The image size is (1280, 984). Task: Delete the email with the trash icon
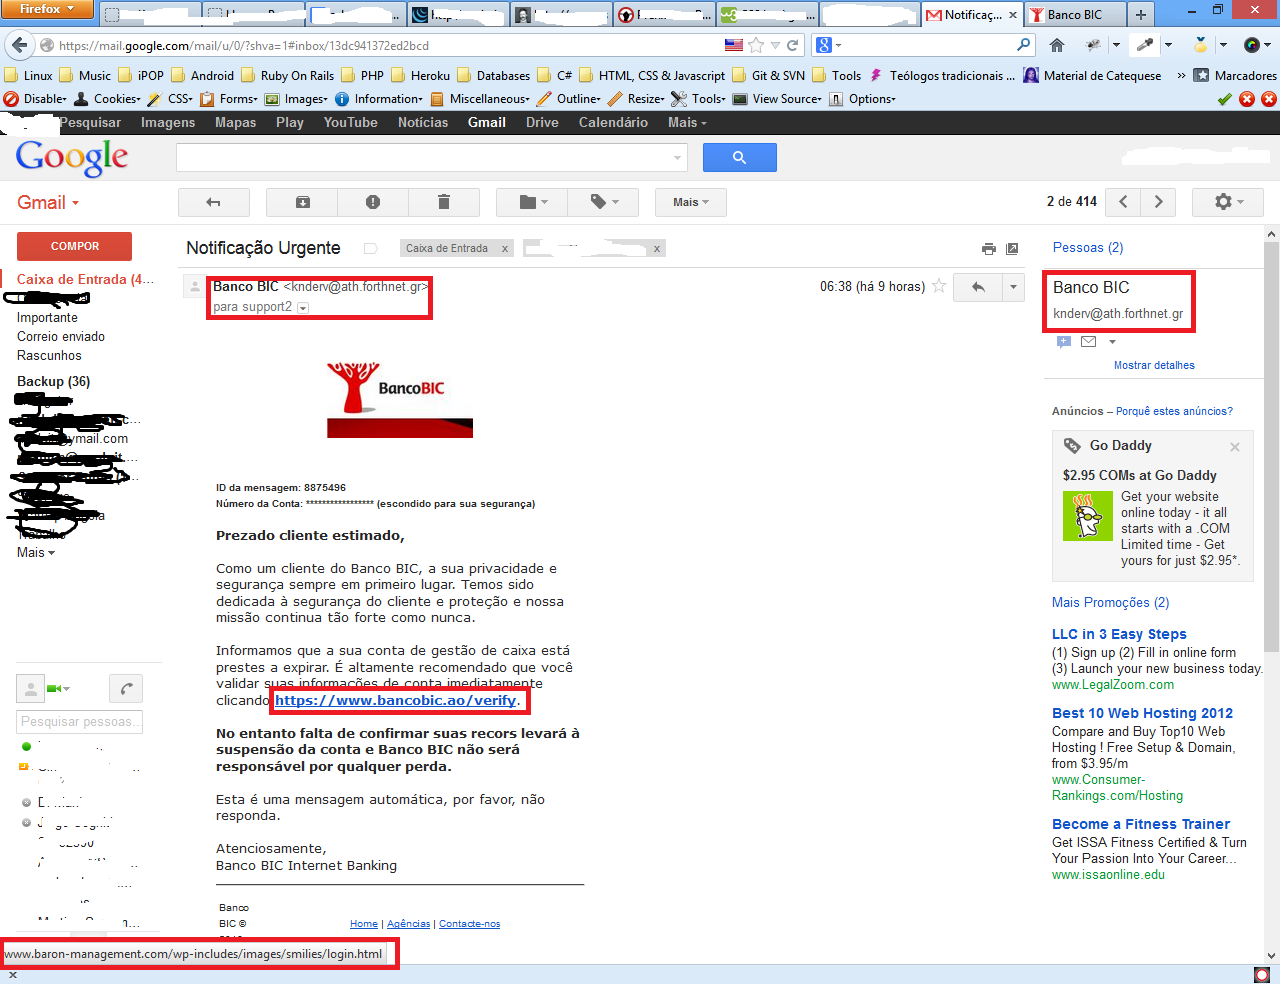coord(444,202)
